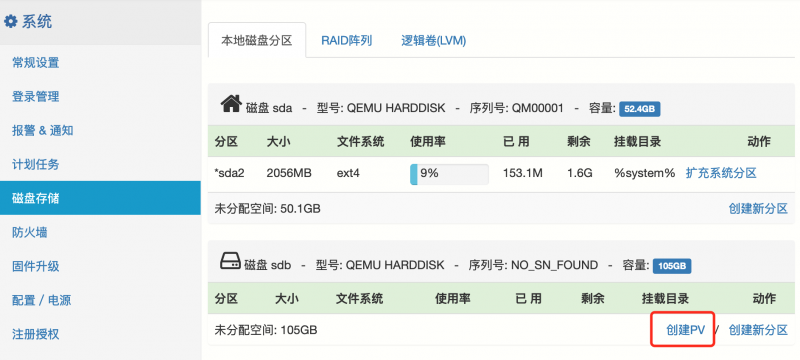Click 创建PV for disk sdb

coord(686,330)
